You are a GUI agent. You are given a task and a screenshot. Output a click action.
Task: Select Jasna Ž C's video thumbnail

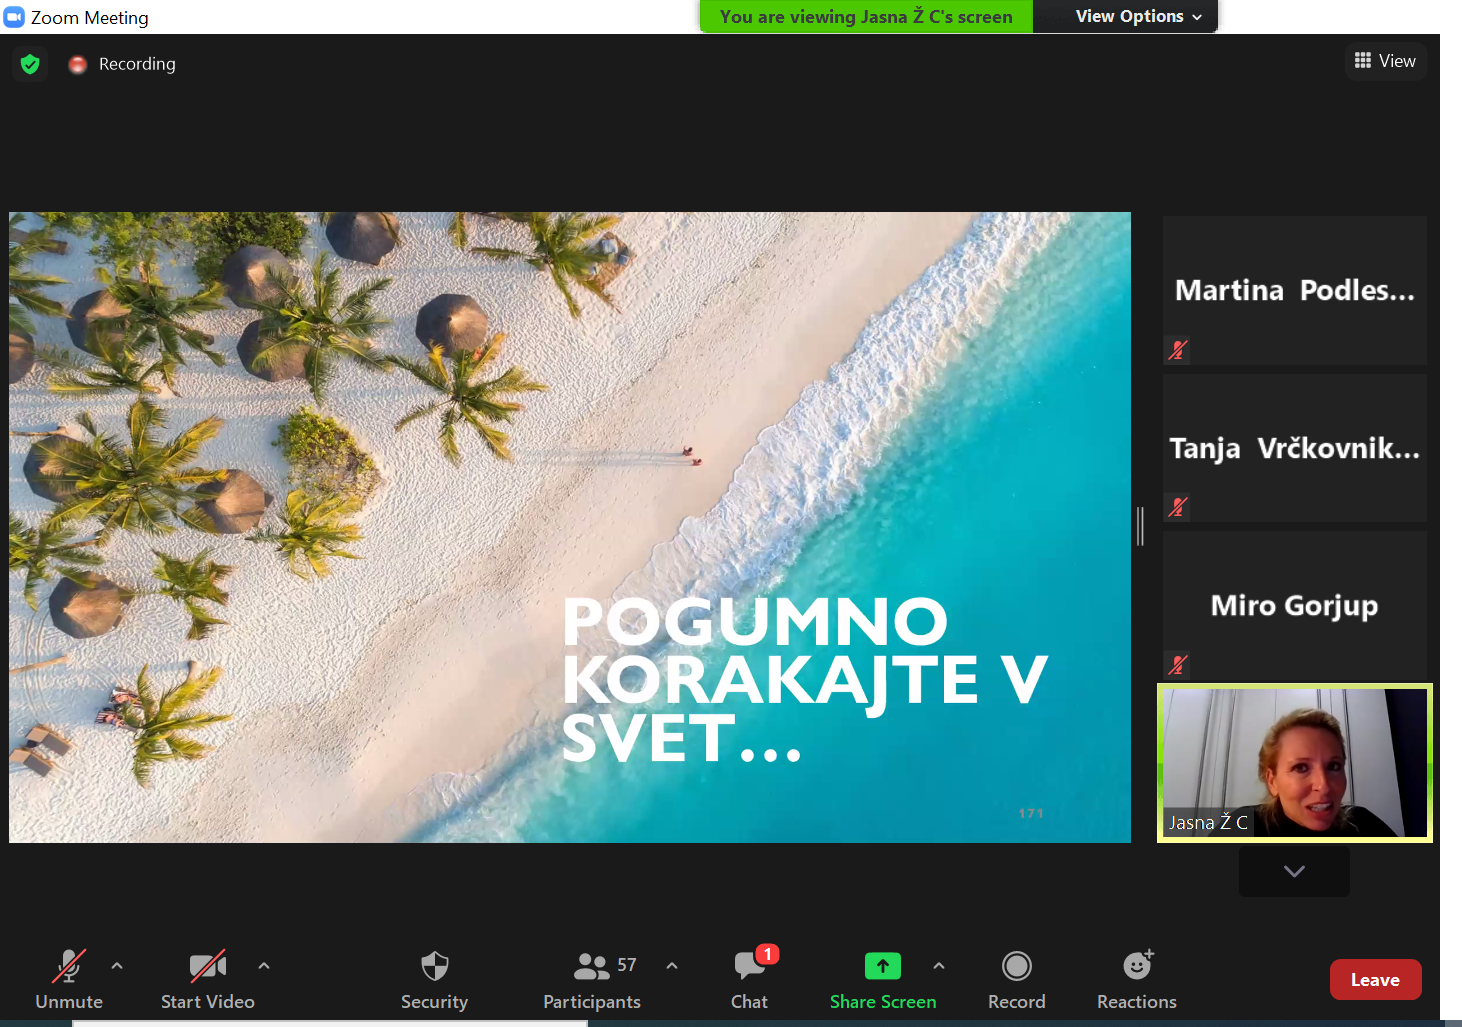[x=1295, y=763]
